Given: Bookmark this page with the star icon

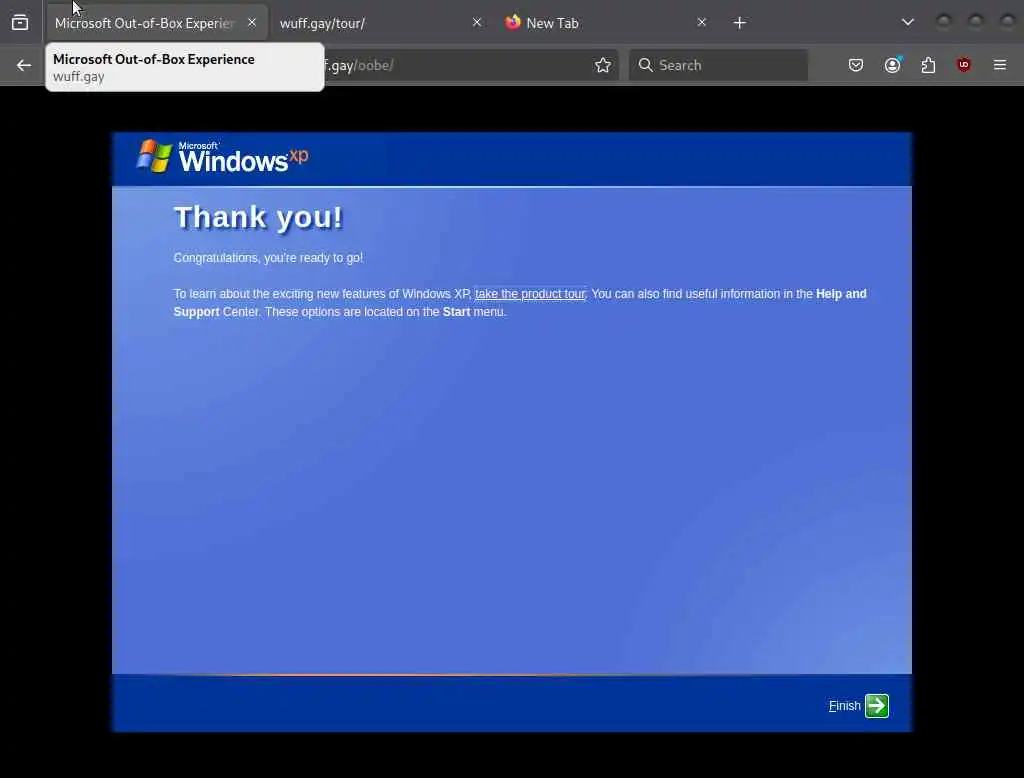Looking at the screenshot, I should [x=603, y=65].
